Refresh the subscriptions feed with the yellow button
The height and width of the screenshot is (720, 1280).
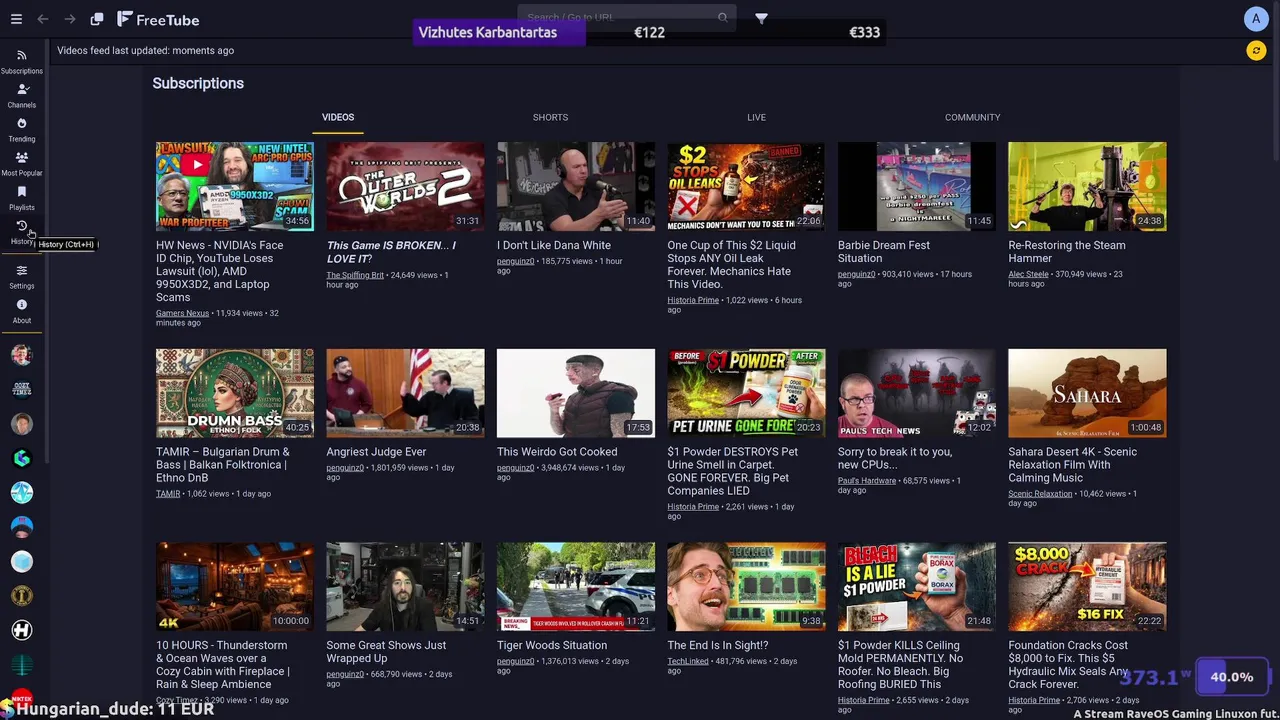point(1256,51)
